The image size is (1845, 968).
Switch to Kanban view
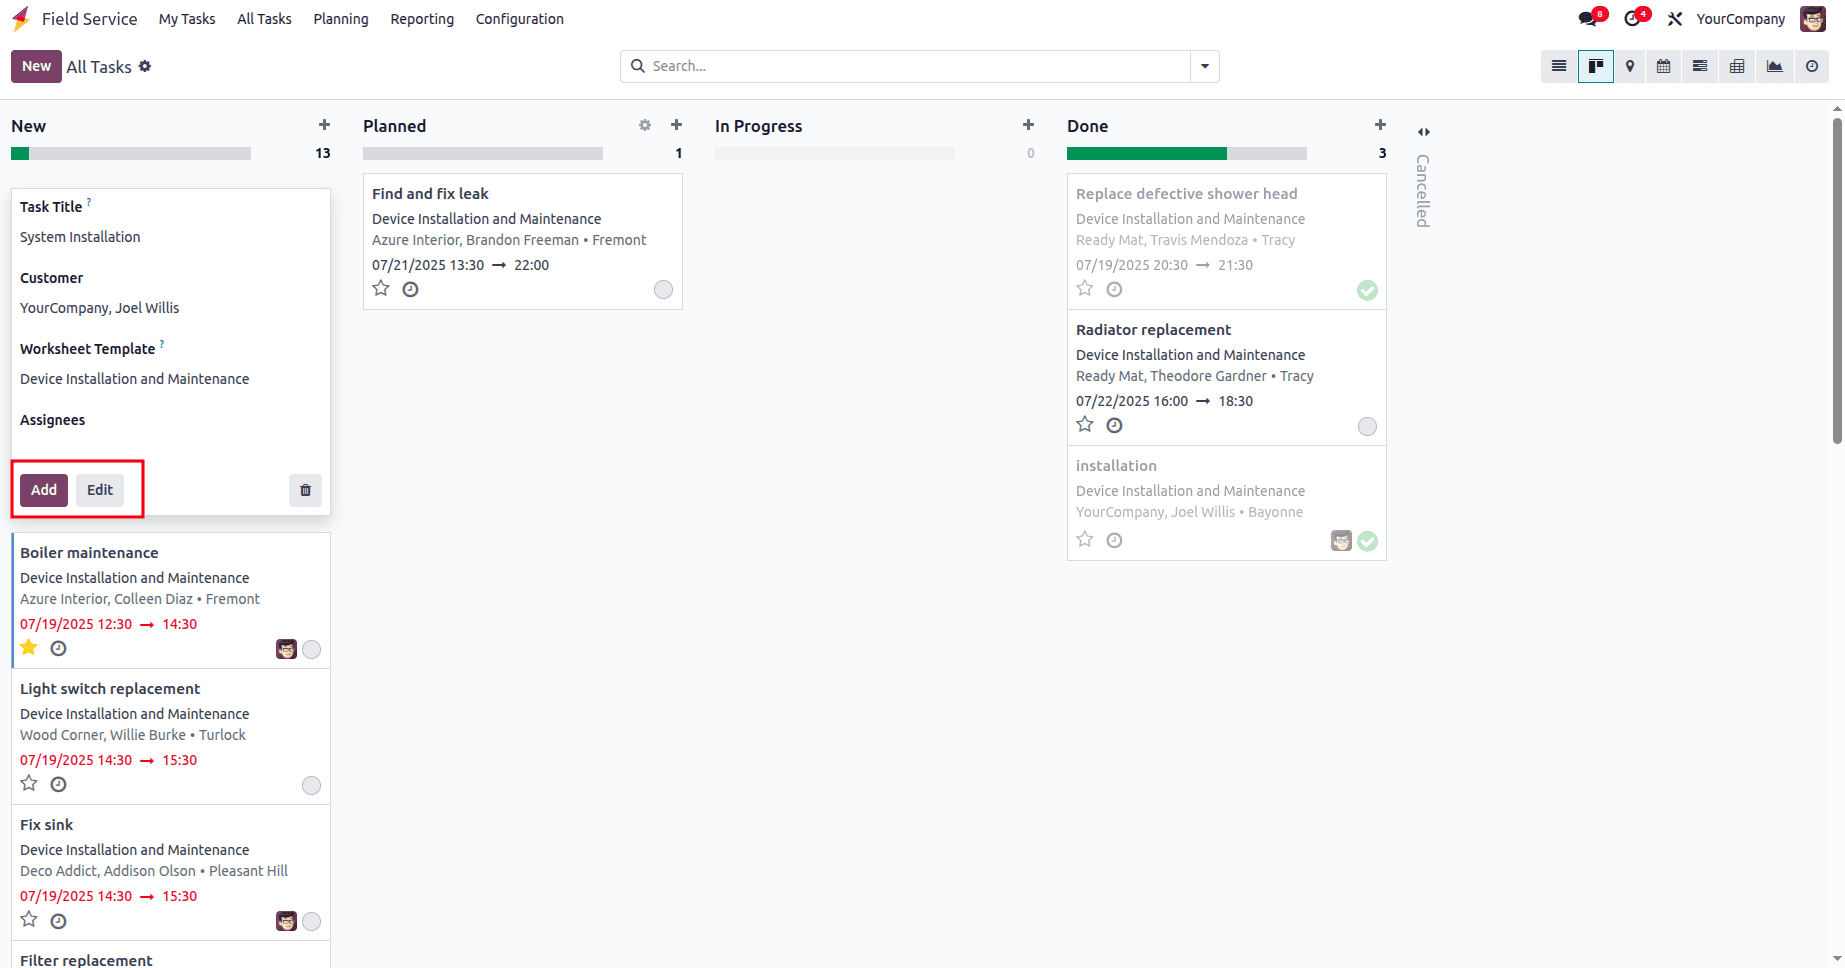[1596, 67]
